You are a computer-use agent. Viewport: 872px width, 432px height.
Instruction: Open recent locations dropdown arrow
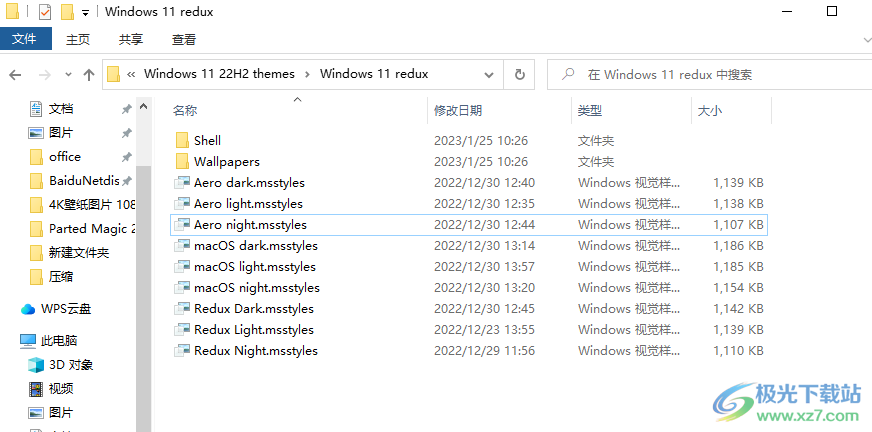[x=68, y=75]
